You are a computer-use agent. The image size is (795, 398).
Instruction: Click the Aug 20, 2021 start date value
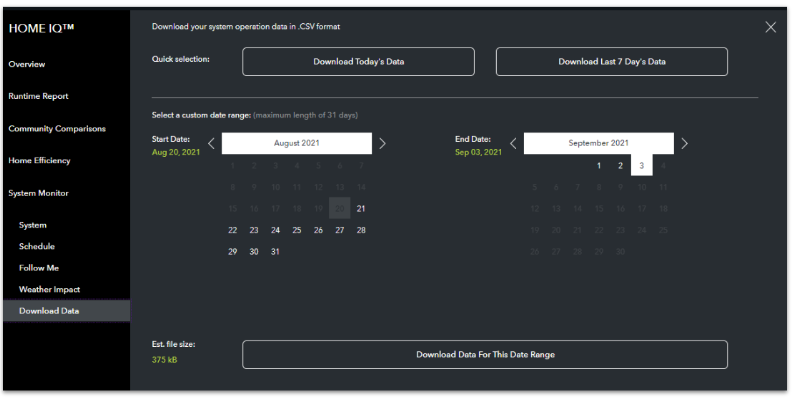tap(176, 152)
